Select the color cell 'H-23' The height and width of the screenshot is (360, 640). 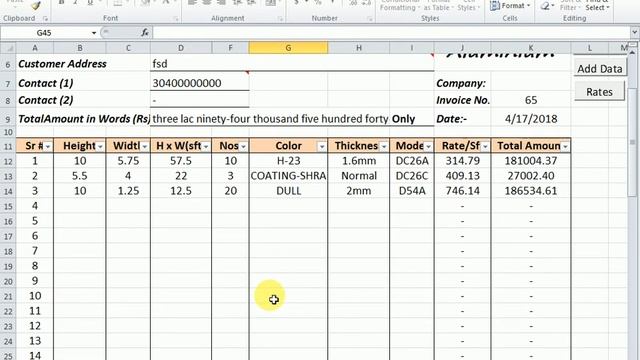(288, 161)
